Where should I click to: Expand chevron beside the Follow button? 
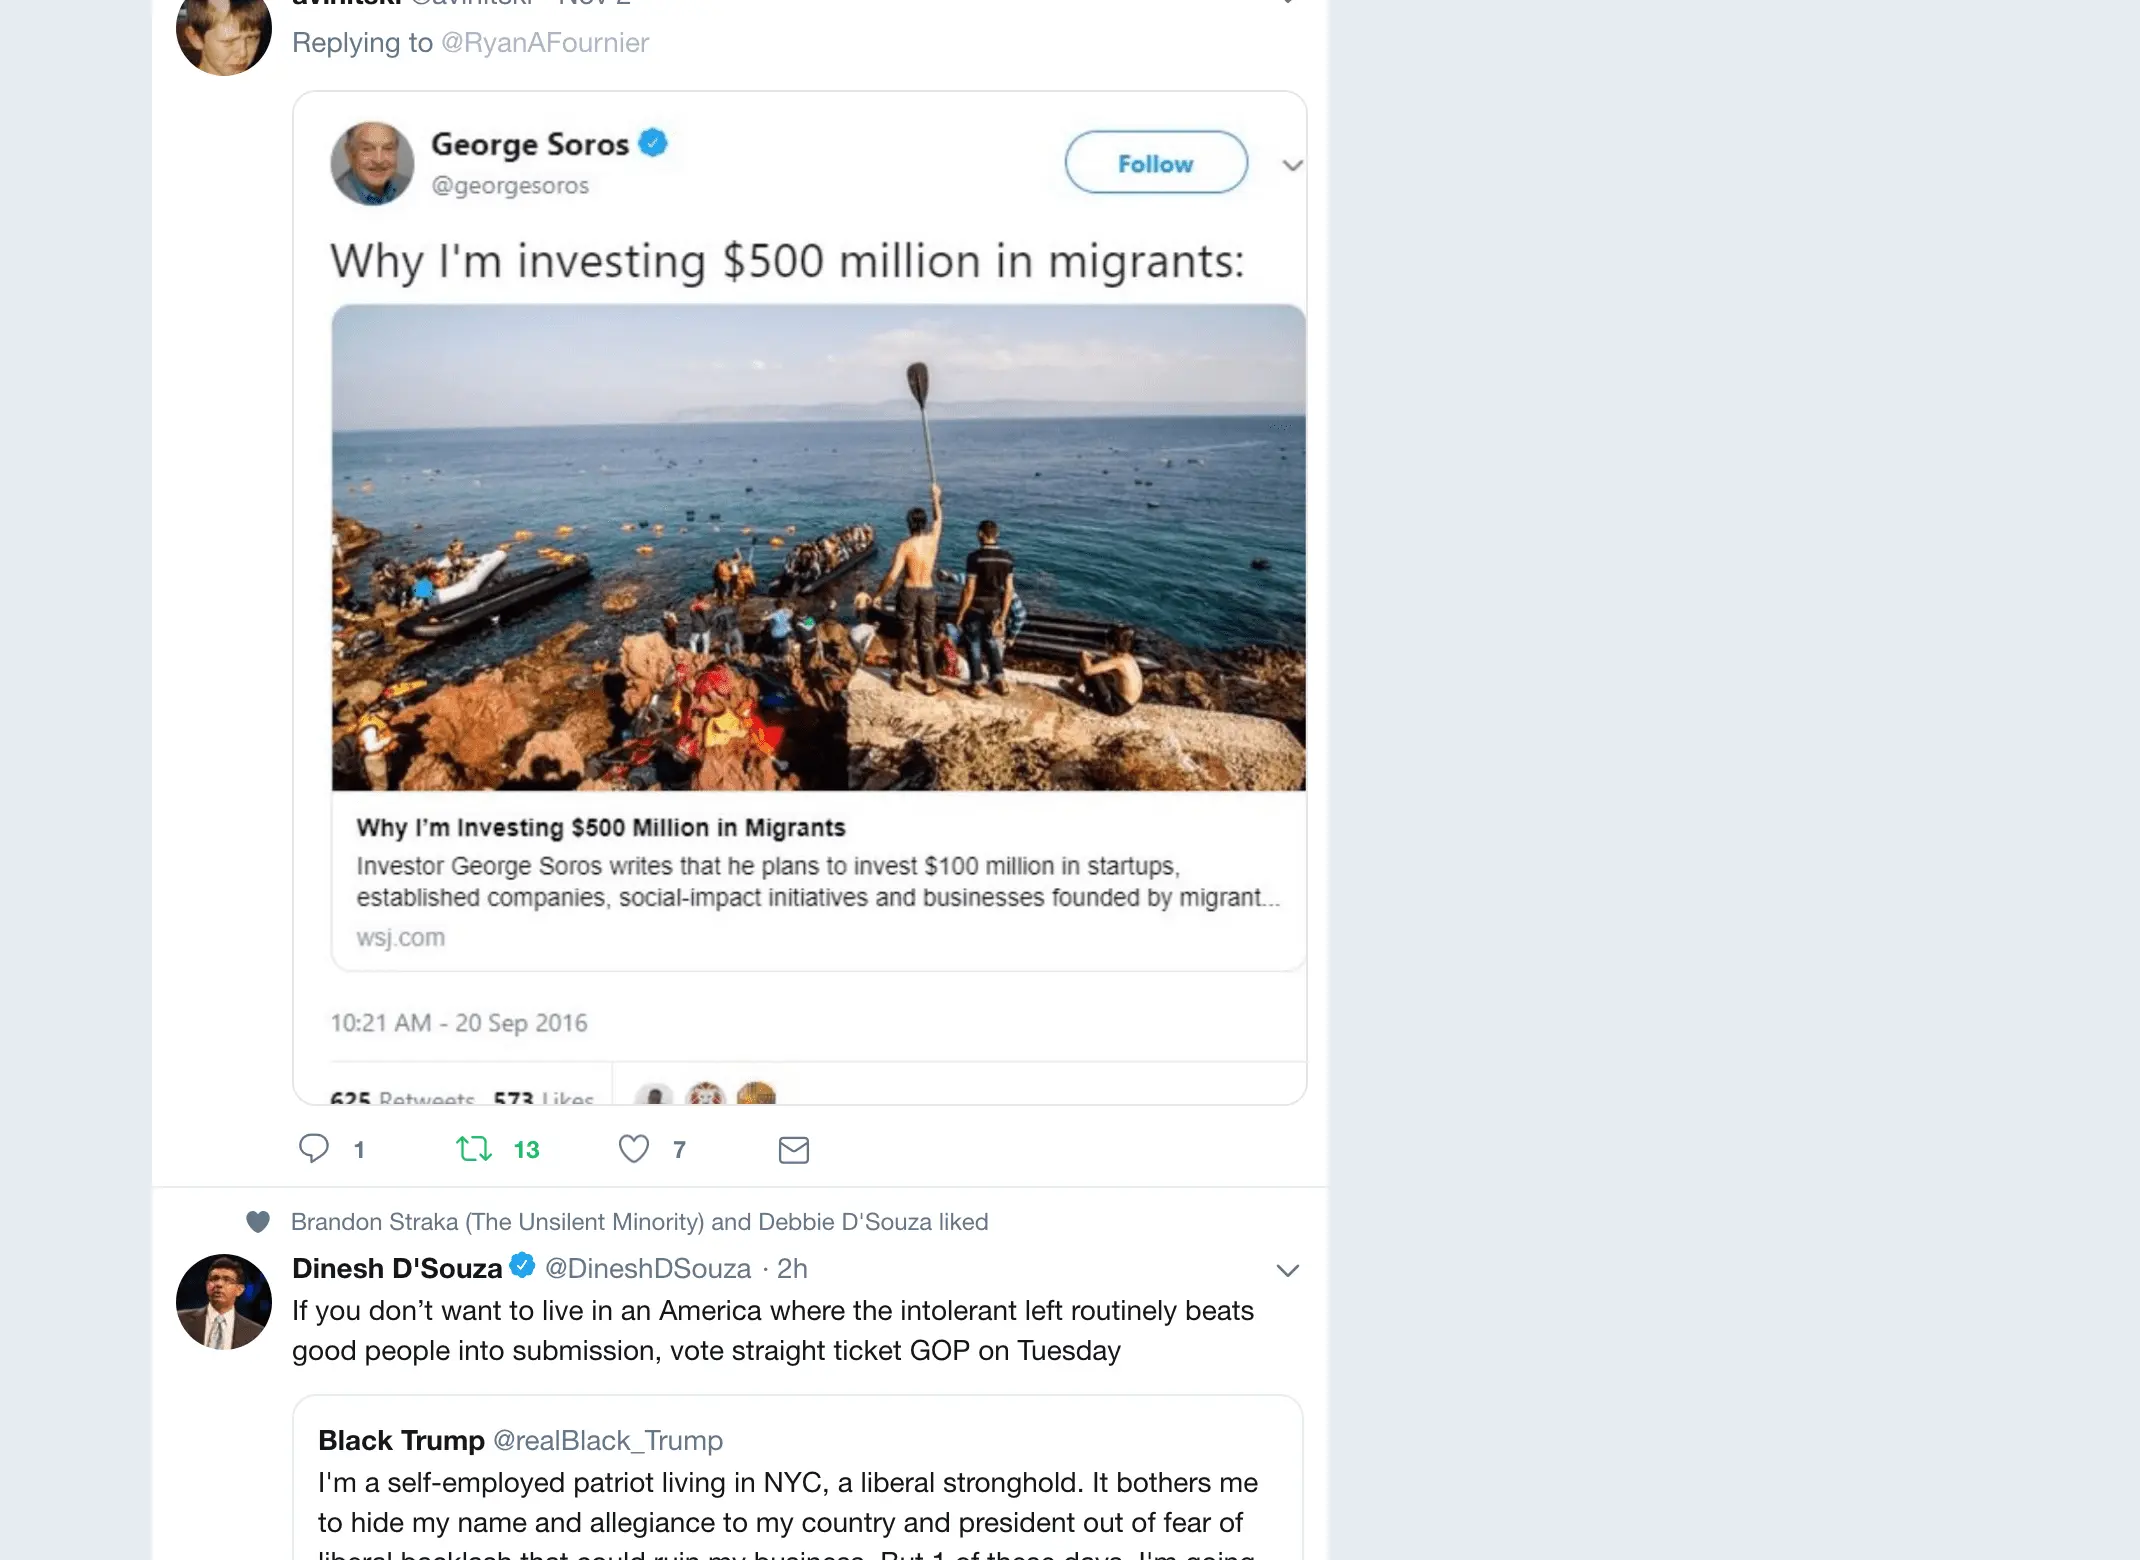point(1292,165)
